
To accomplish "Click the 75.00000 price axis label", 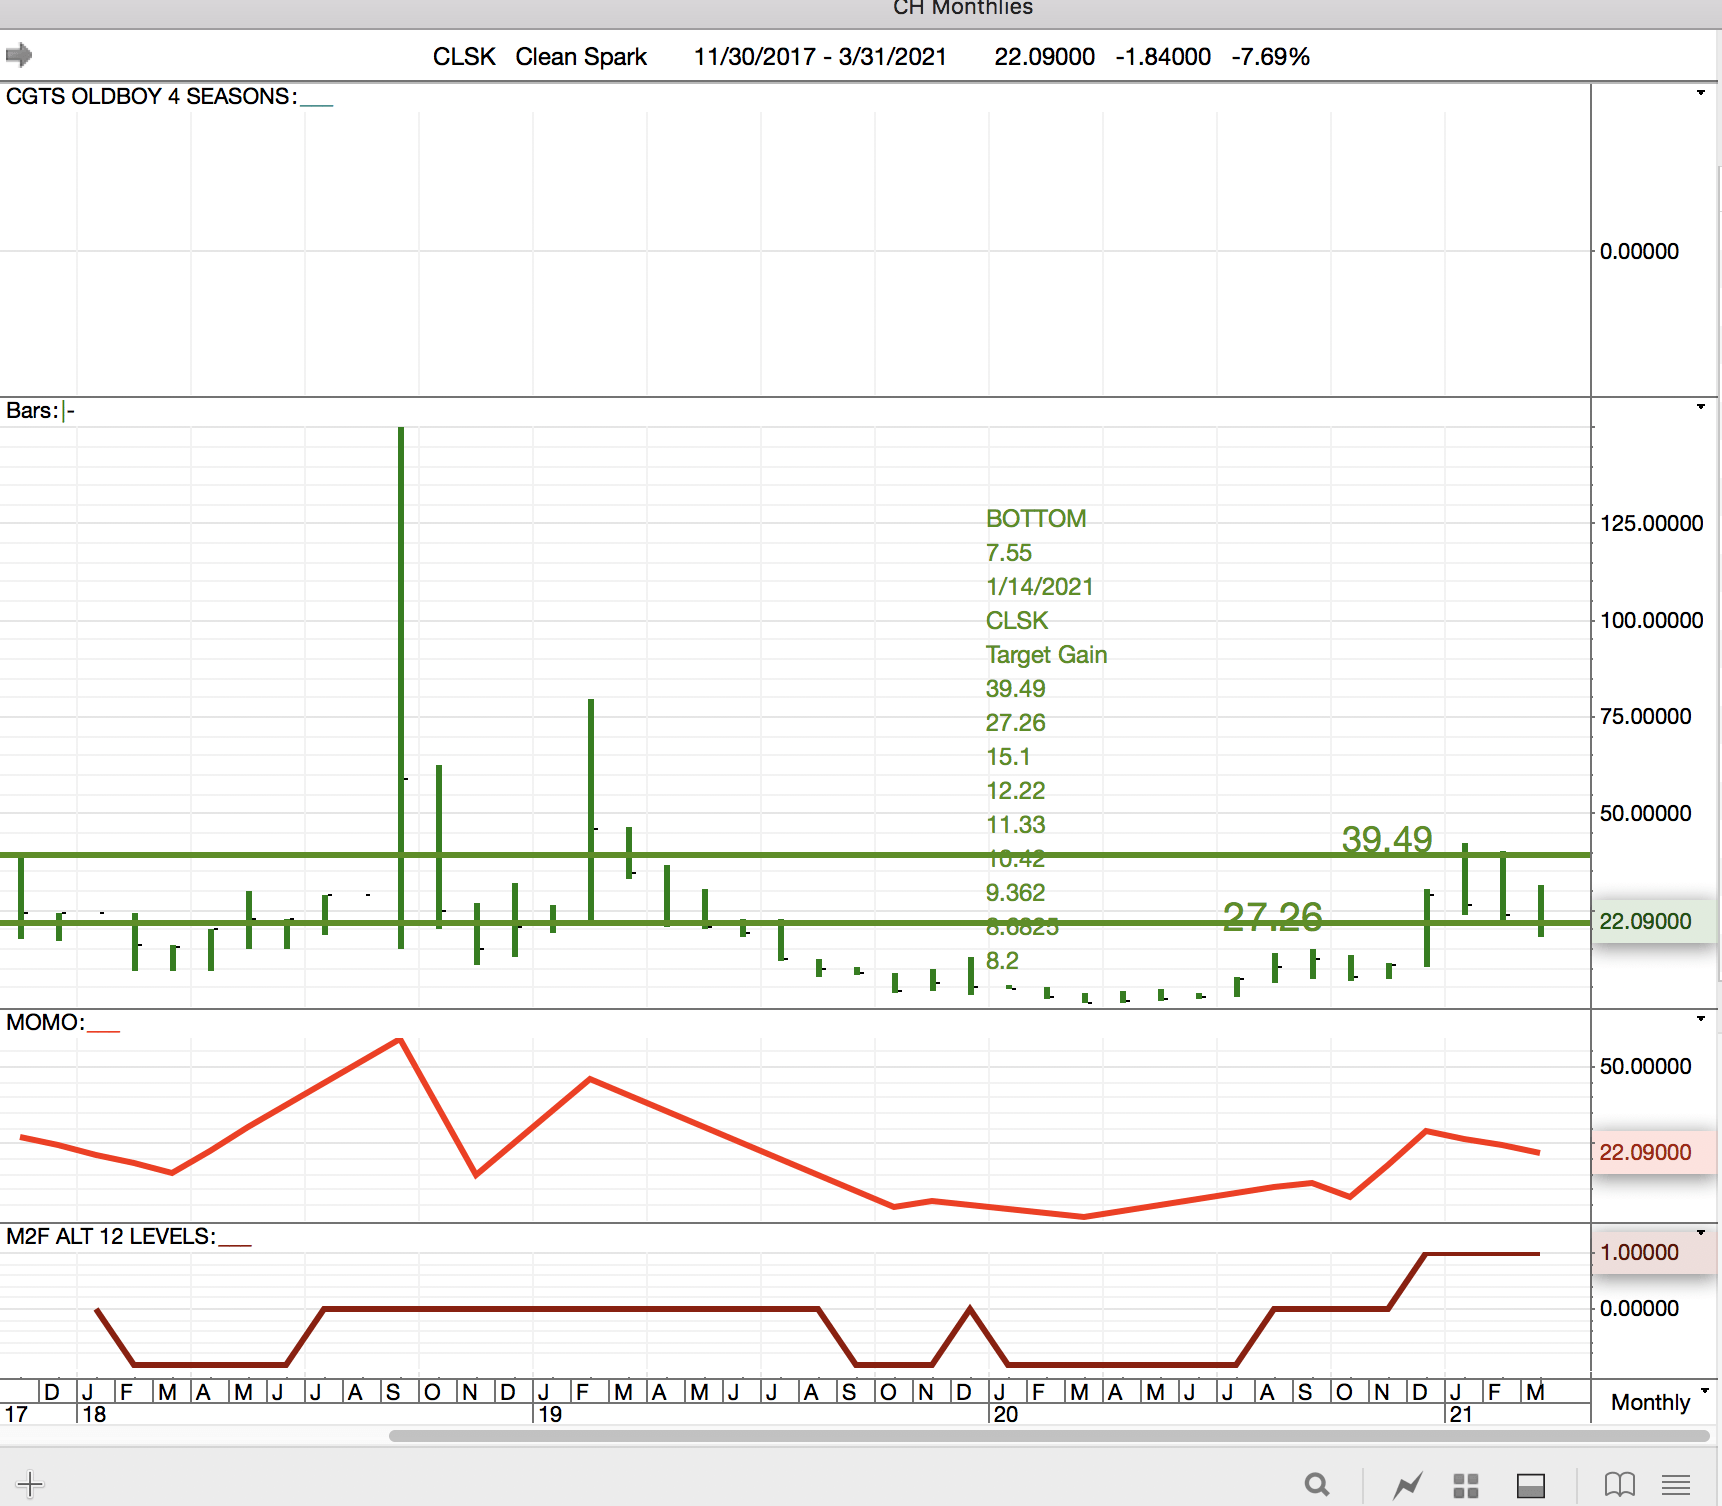I will click(1645, 716).
